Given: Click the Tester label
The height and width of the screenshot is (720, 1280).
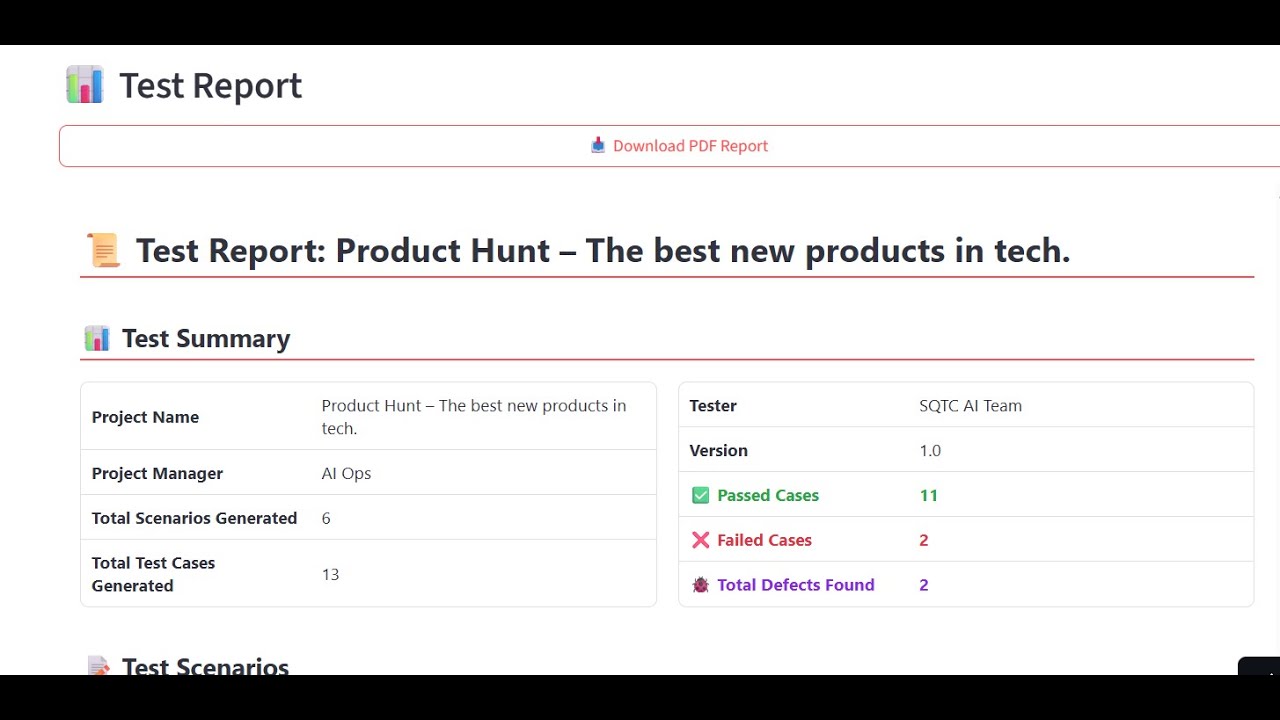Looking at the screenshot, I should click(713, 406).
